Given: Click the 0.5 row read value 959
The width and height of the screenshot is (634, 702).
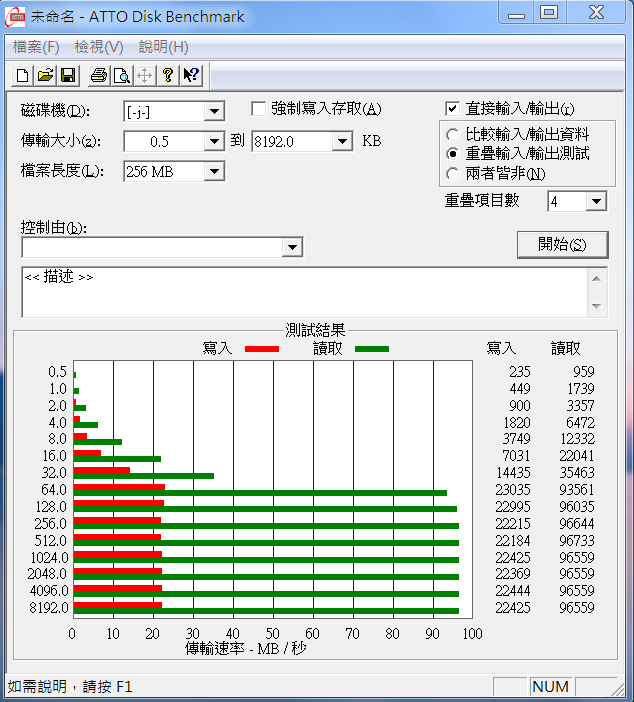Looking at the screenshot, I should click(583, 372).
